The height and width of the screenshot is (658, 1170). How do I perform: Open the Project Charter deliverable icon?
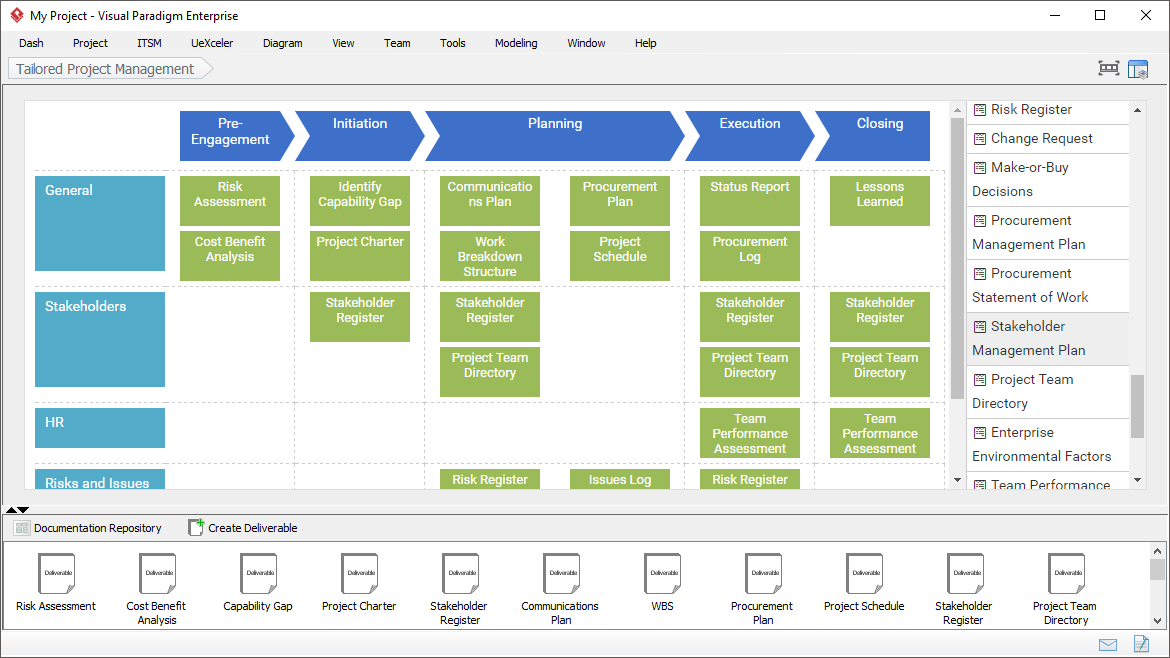click(360, 574)
